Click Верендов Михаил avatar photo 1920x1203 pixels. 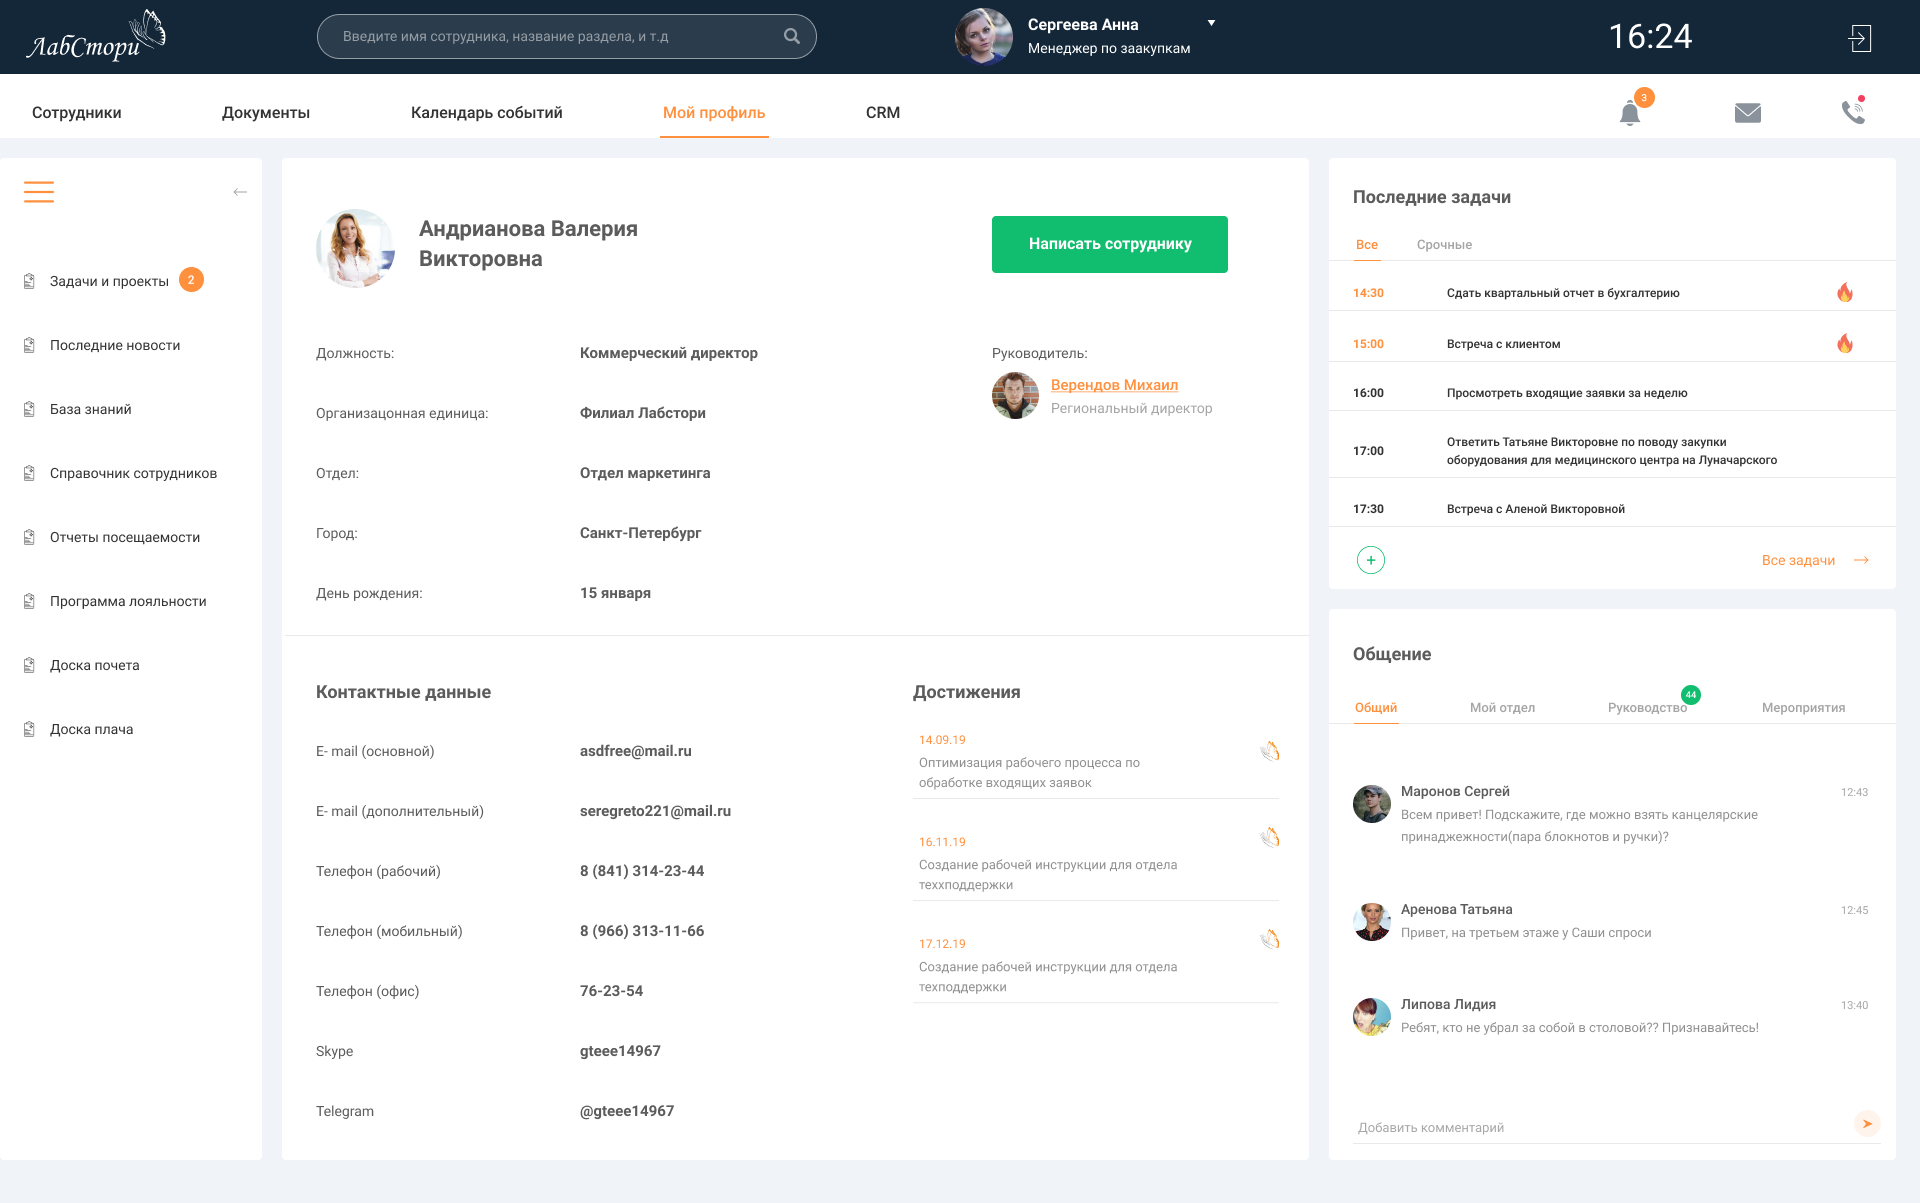click(1015, 395)
